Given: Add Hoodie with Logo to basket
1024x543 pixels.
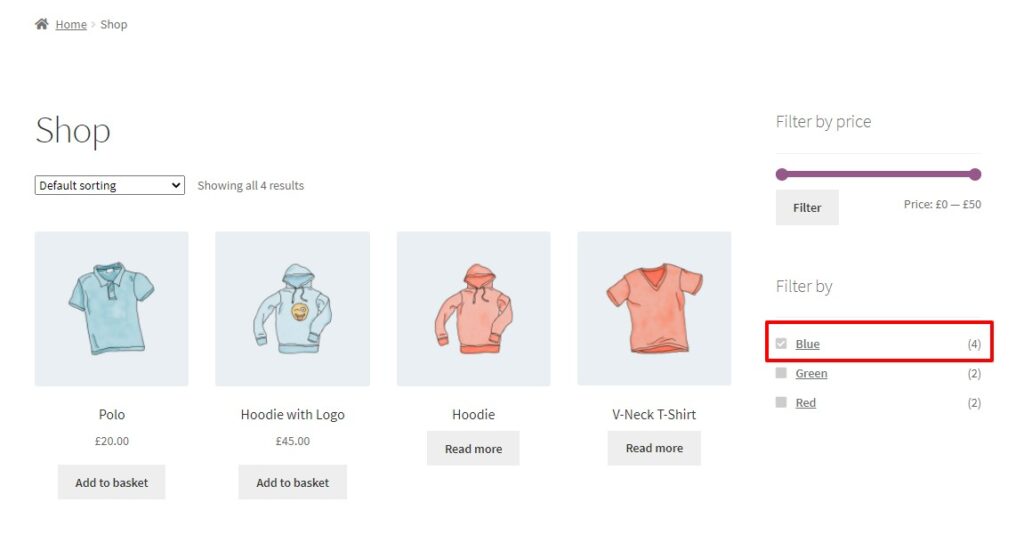Looking at the screenshot, I should tap(292, 482).
